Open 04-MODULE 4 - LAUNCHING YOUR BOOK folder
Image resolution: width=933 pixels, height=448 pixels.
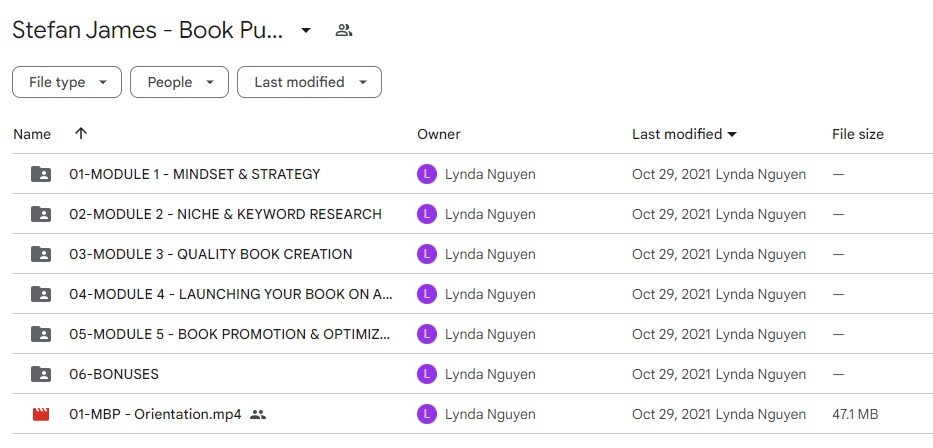pyautogui.click(x=231, y=294)
